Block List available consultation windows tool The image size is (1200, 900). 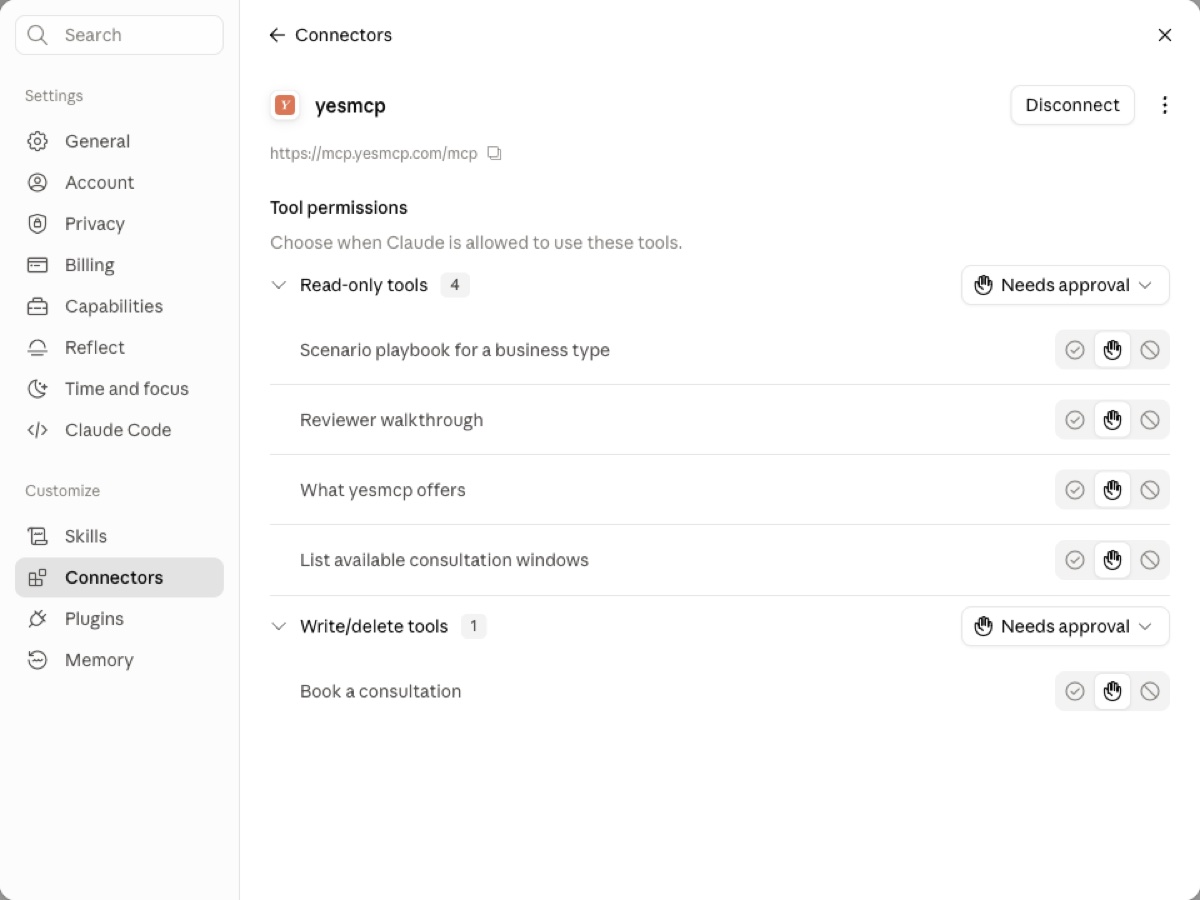pyautogui.click(x=1150, y=560)
